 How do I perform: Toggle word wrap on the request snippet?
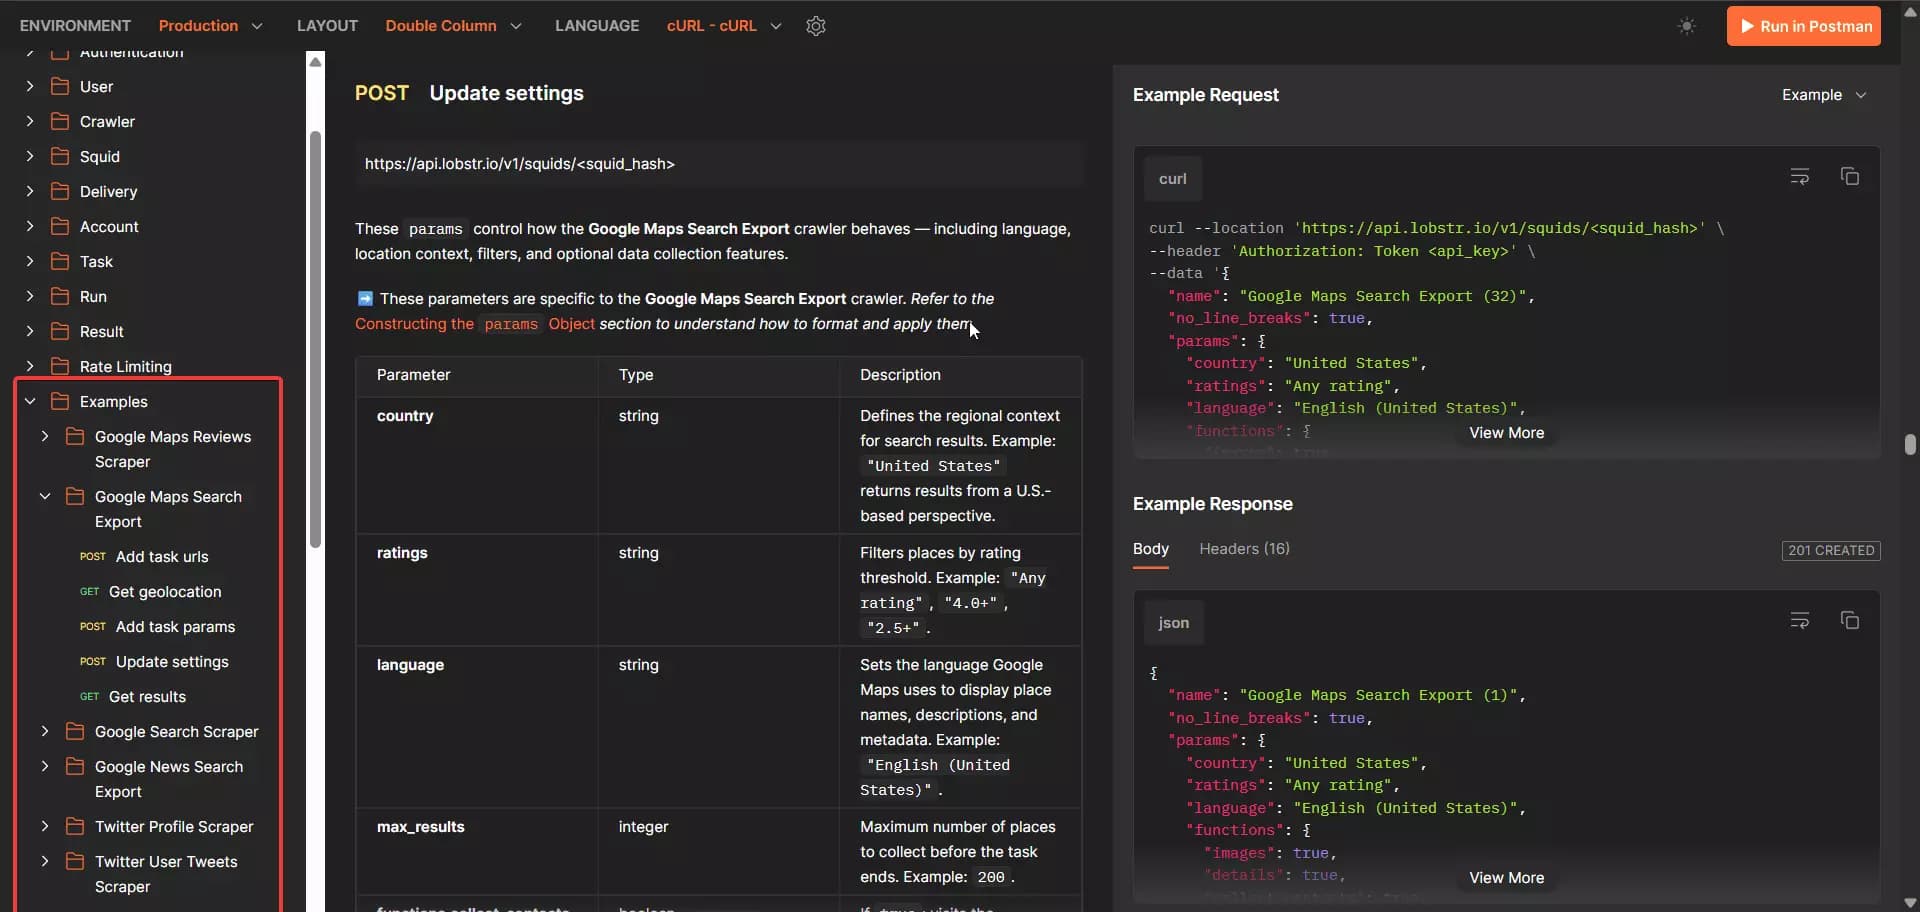(x=1800, y=176)
